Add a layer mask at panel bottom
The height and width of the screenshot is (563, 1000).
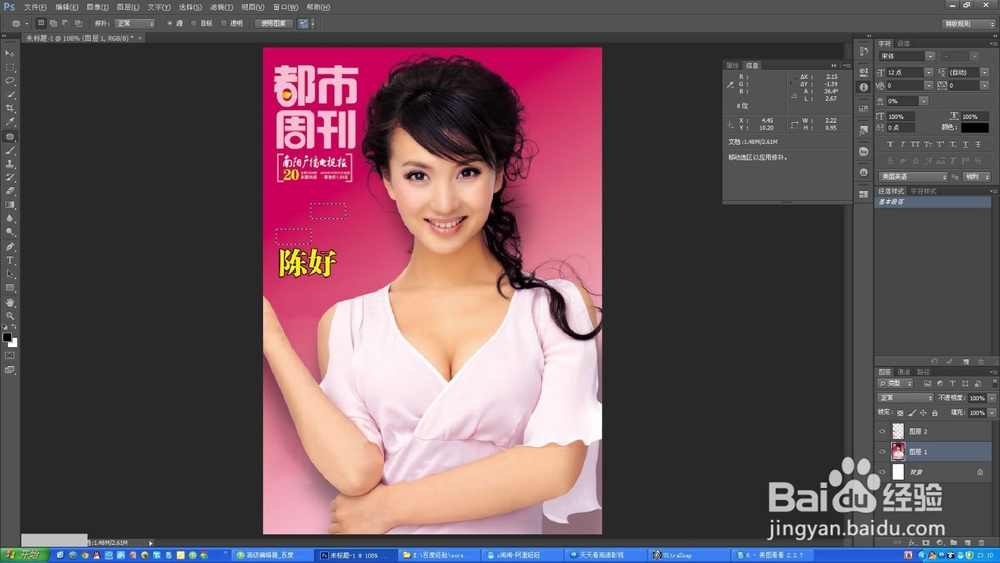click(925, 543)
